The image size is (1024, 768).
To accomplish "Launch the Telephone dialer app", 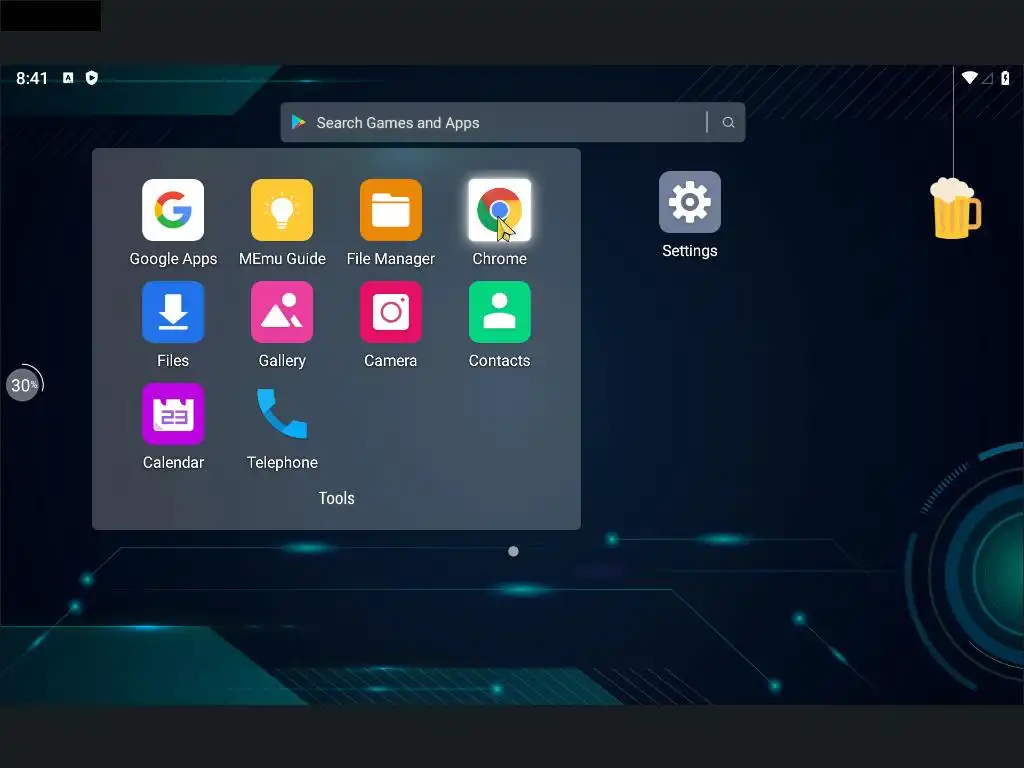I will (282, 414).
